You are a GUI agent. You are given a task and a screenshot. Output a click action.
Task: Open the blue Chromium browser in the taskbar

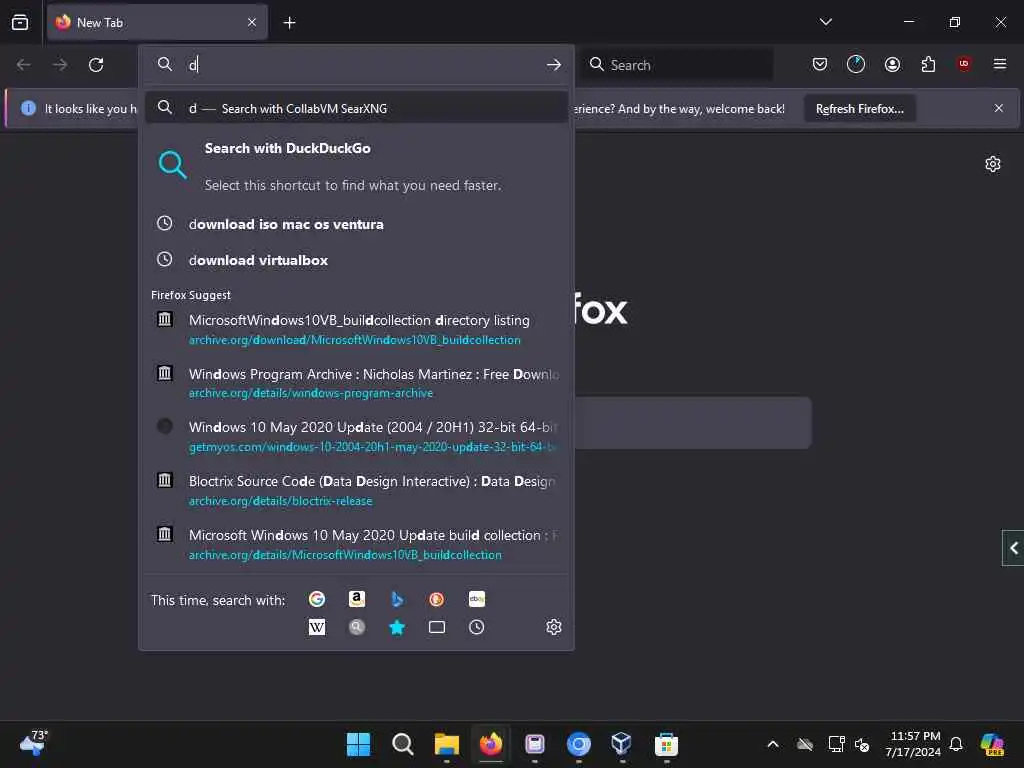coord(579,744)
